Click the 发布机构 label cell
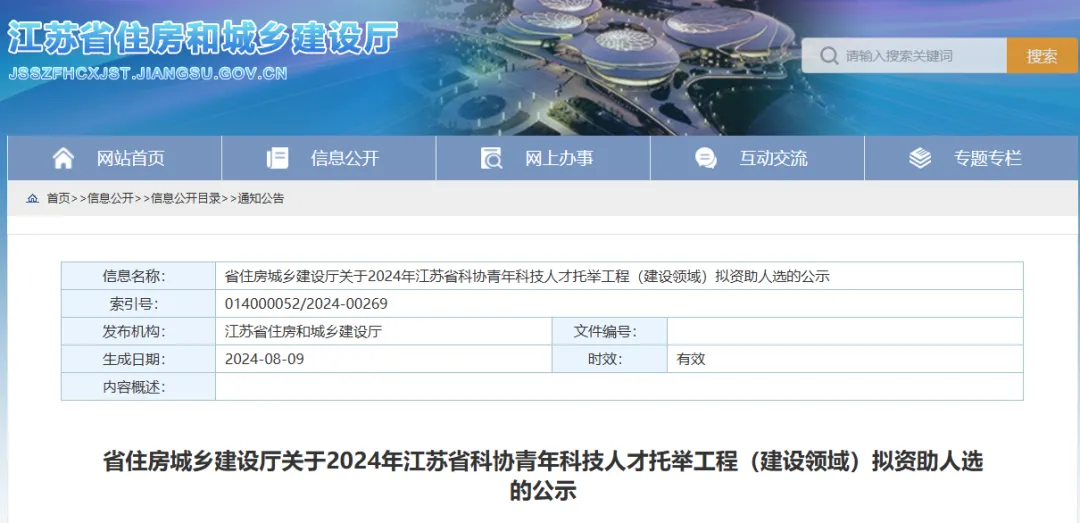The image size is (1080, 523). click(138, 331)
